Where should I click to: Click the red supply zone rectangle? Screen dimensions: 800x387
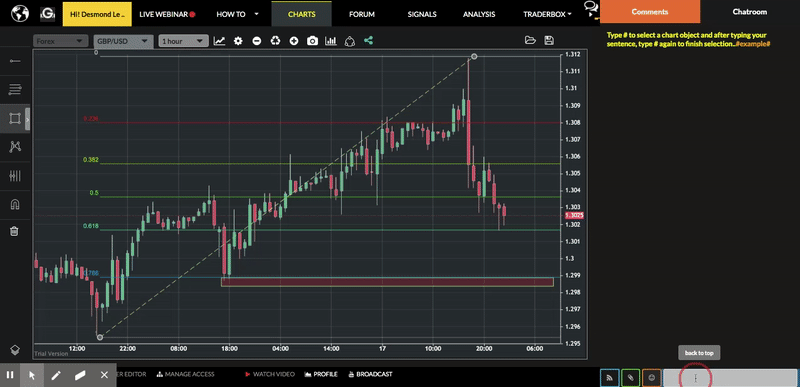pos(387,281)
